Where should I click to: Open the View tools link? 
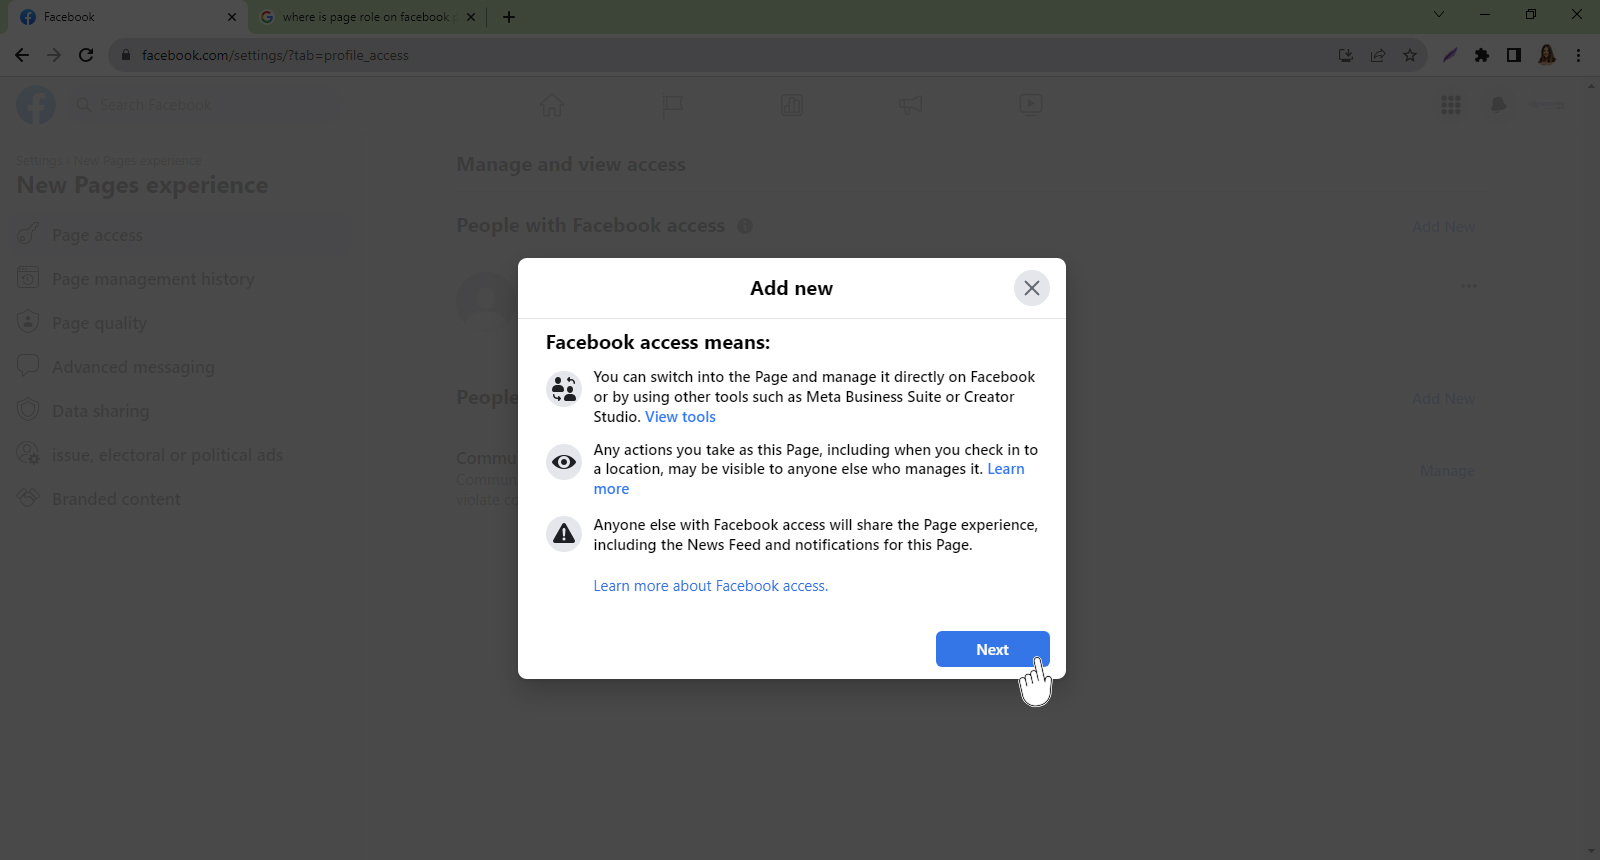tap(680, 417)
